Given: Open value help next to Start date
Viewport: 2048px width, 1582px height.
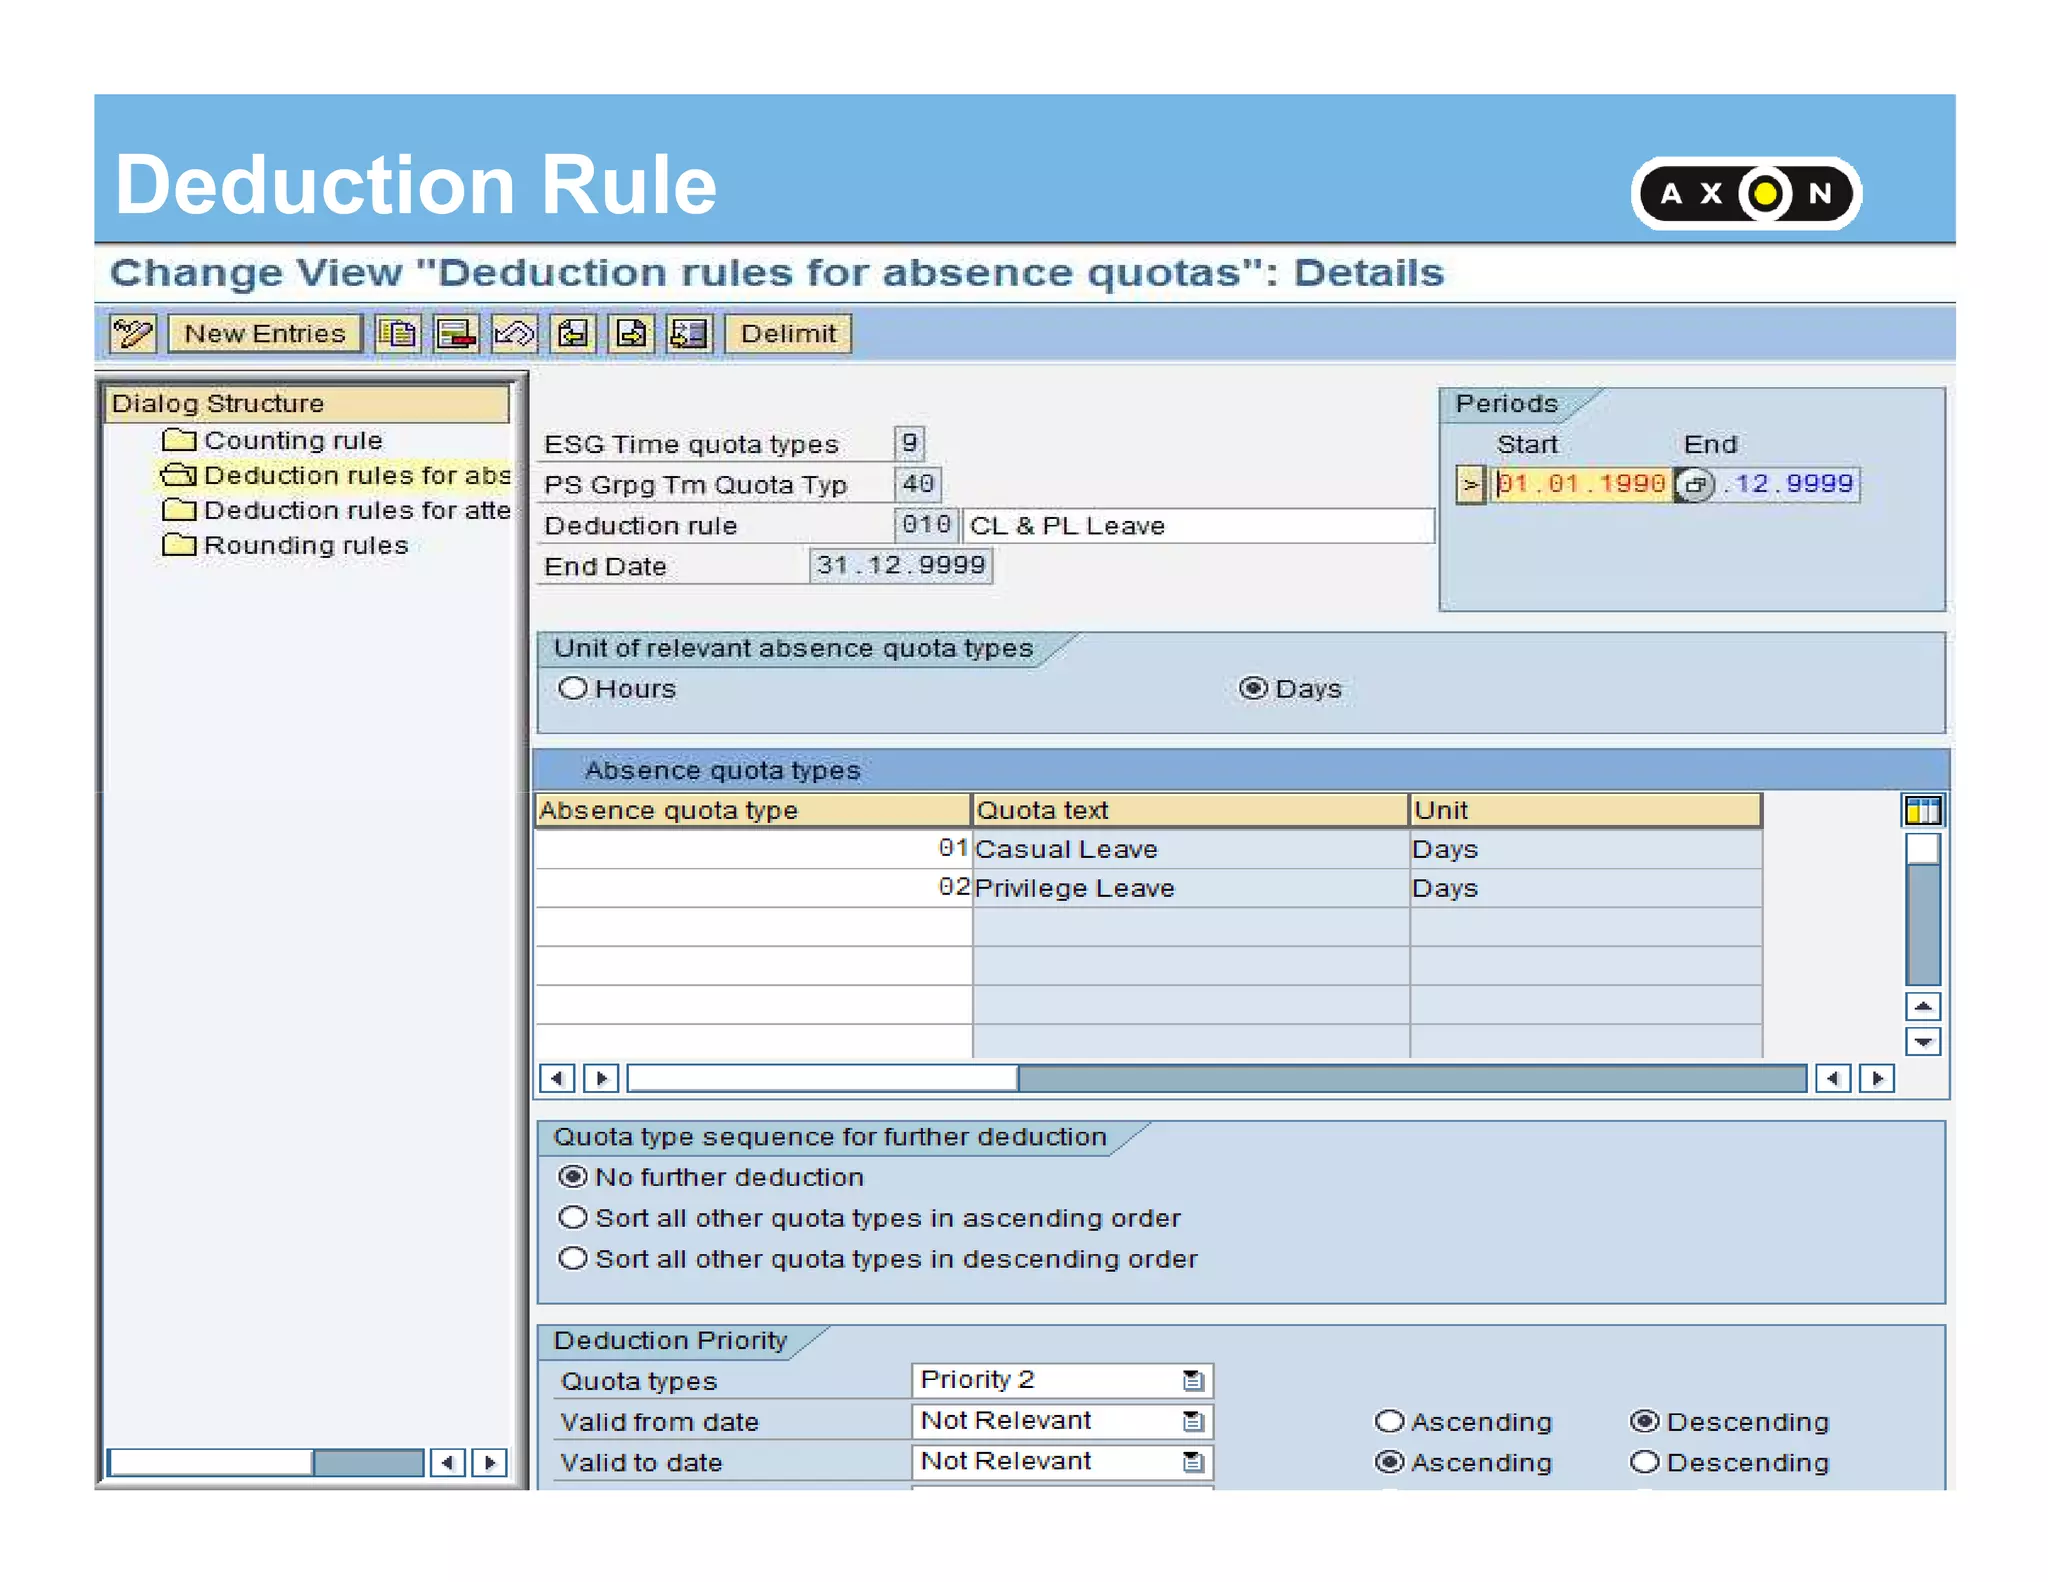Looking at the screenshot, I should point(1694,485).
